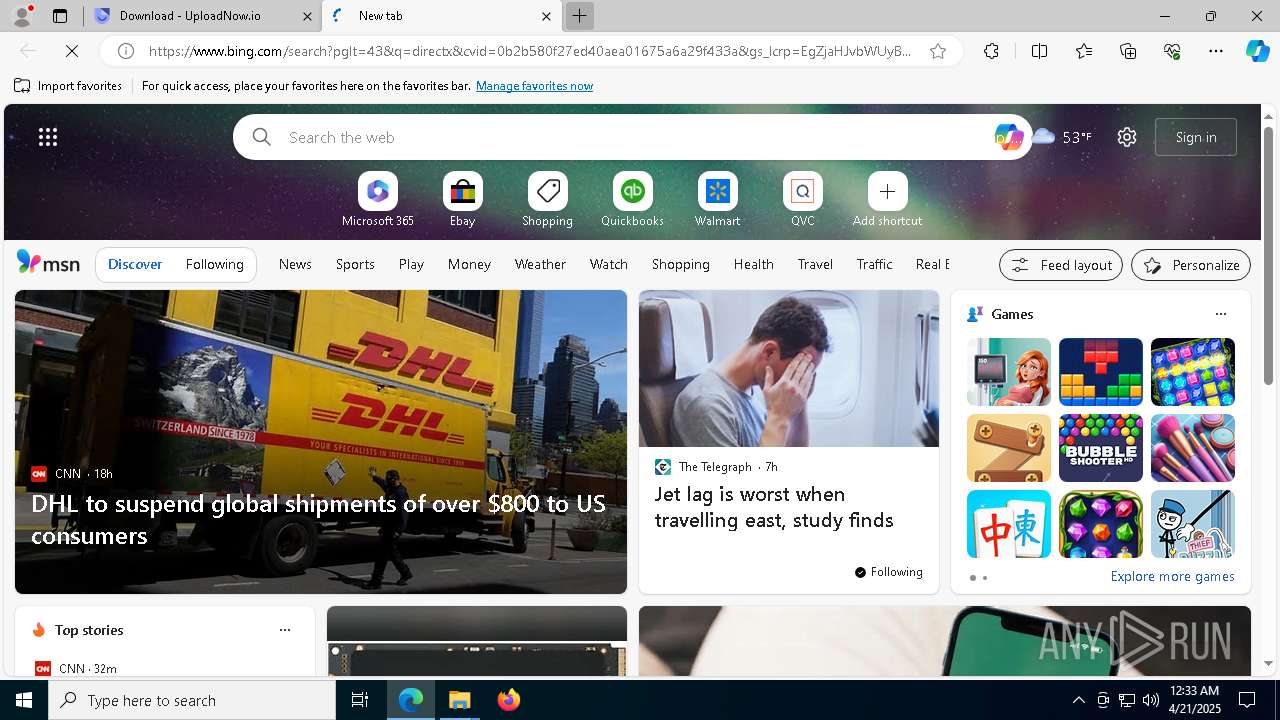
Task: Open the Favorites panel
Action: [1084, 51]
